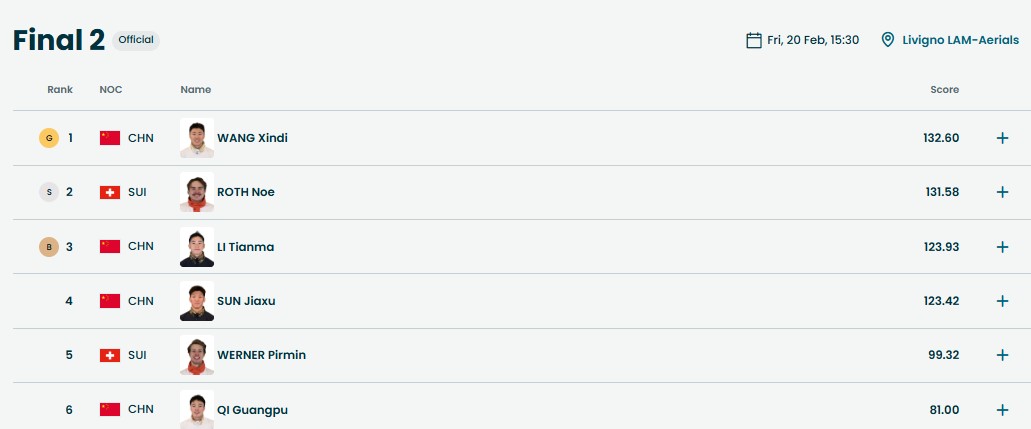Click the location pin icon near Livigno
The height and width of the screenshot is (429, 1031).
(x=887, y=40)
